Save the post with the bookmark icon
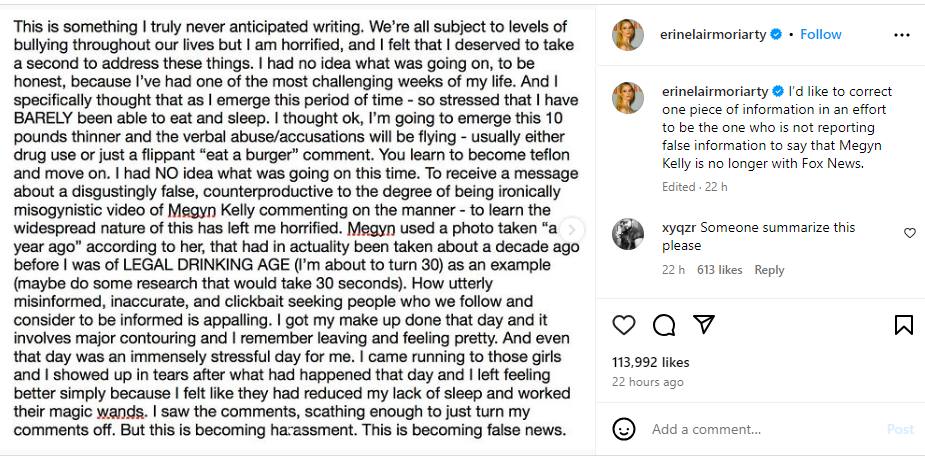Image resolution: width=925 pixels, height=467 pixels. (903, 325)
